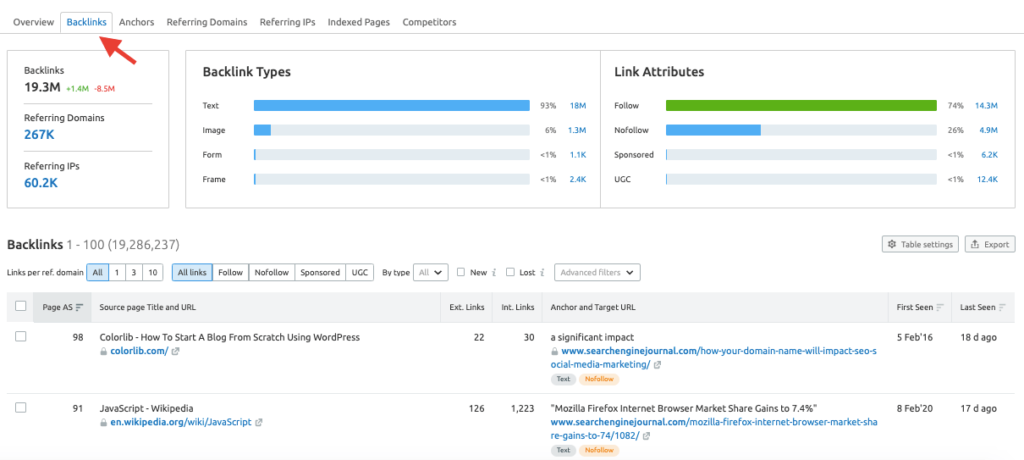Go to the Referring Domains tab
The image size is (1024, 460).
click(x=207, y=22)
